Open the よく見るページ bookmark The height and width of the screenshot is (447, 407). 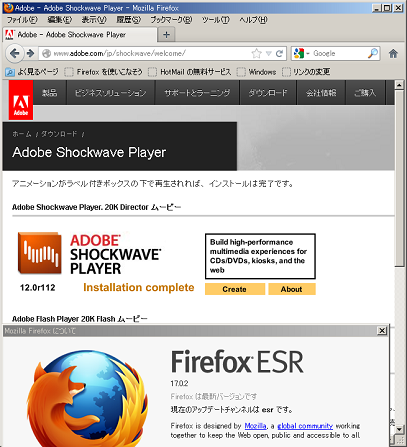(32, 72)
